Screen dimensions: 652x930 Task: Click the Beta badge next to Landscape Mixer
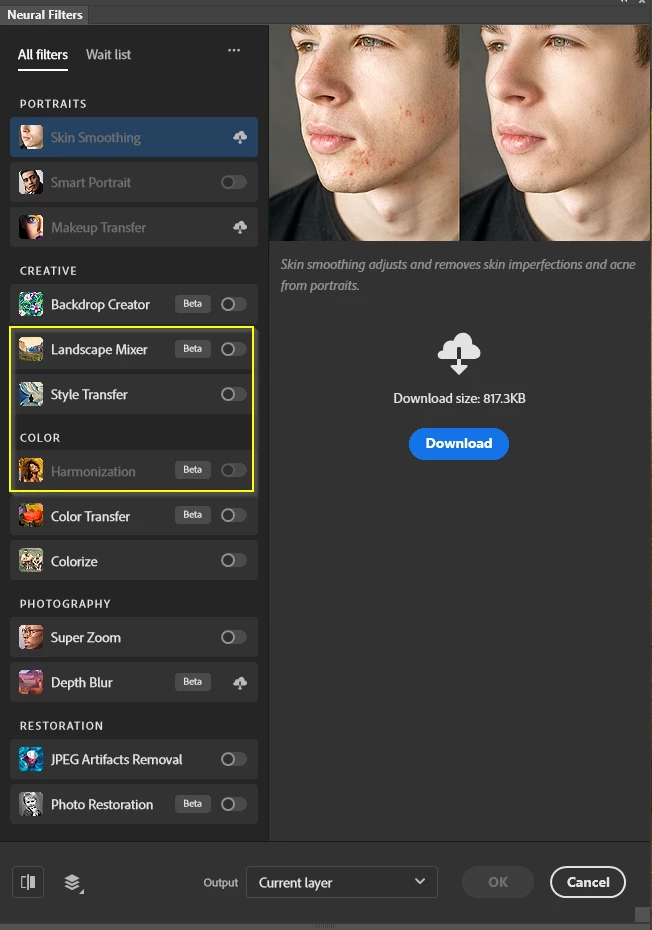pos(192,349)
